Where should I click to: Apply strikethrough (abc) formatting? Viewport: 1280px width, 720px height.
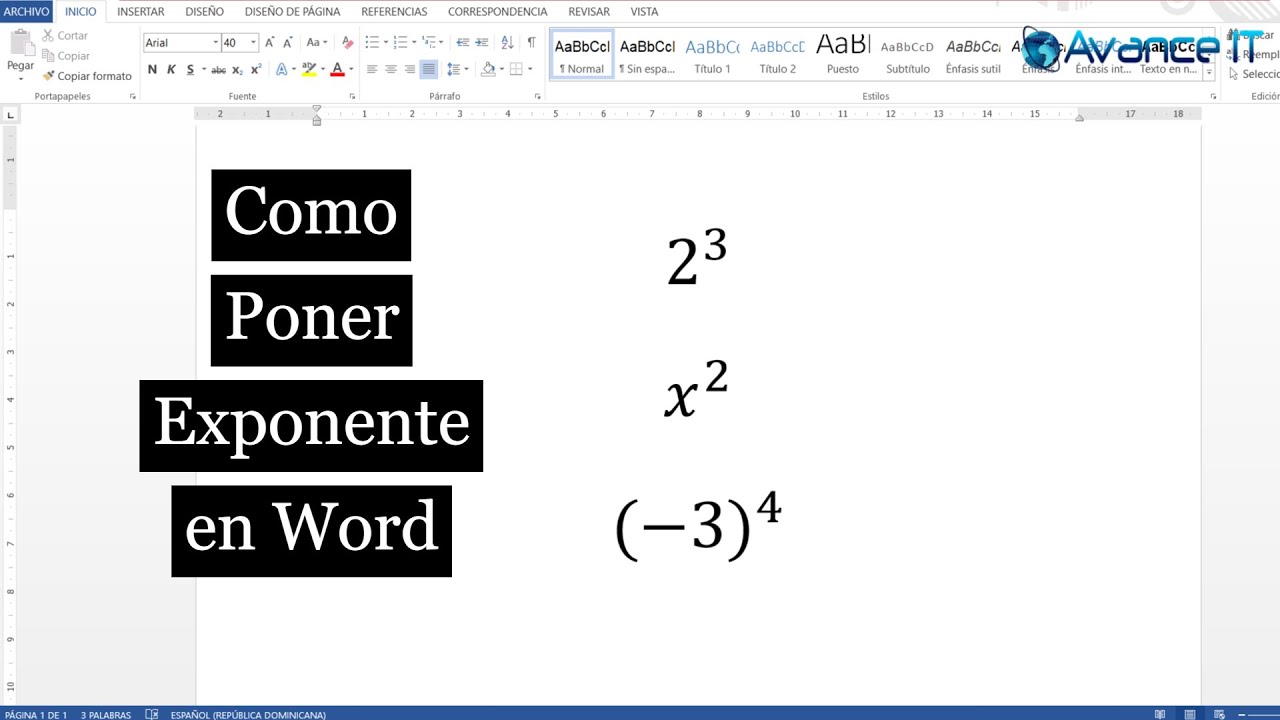(218, 69)
